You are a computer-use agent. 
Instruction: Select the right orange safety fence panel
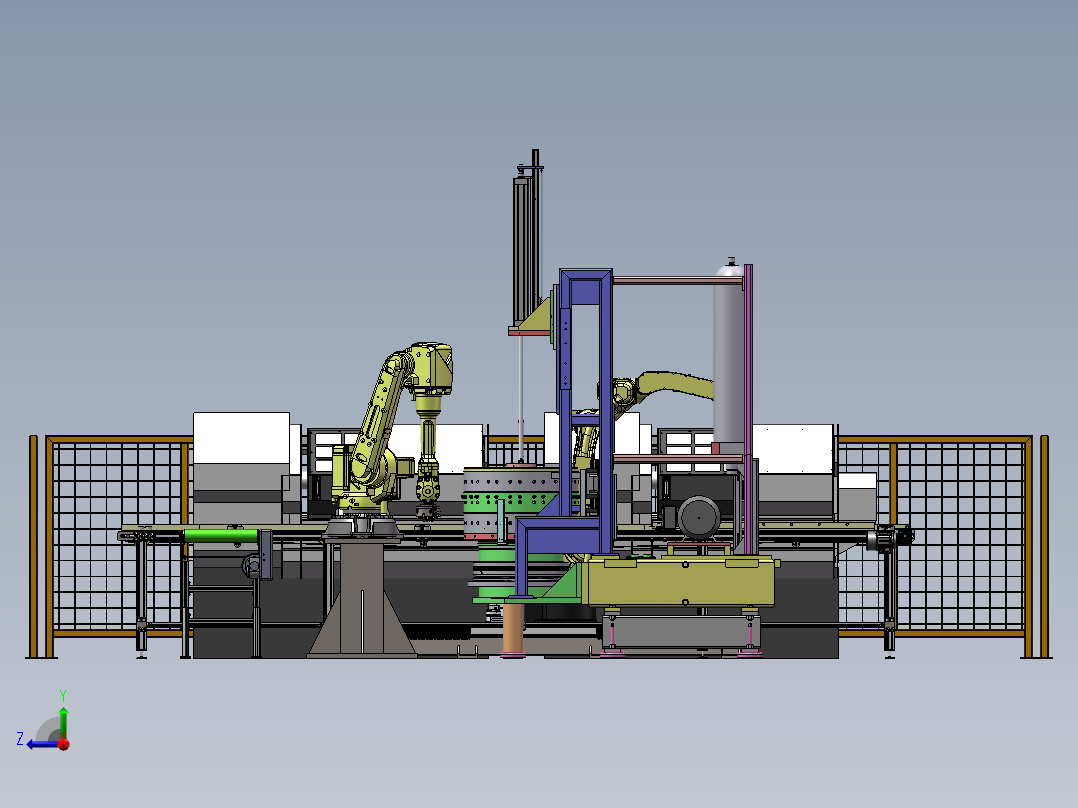935,536
